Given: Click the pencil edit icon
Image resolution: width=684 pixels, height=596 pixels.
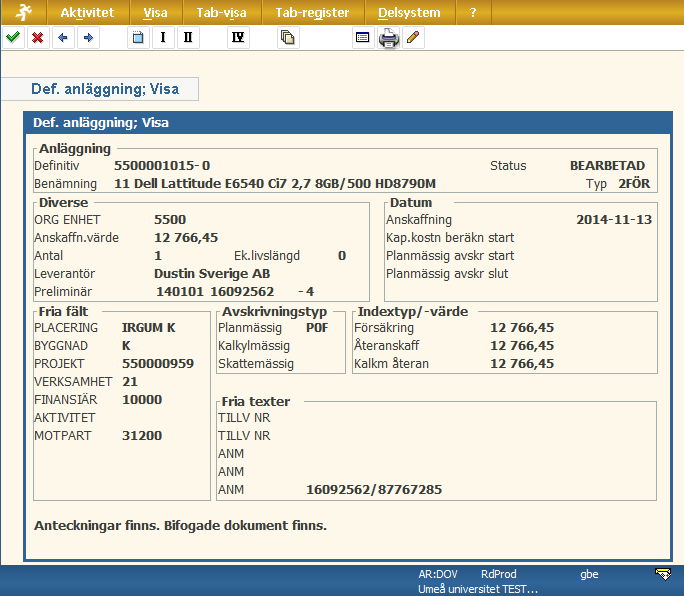Looking at the screenshot, I should click(x=413, y=38).
